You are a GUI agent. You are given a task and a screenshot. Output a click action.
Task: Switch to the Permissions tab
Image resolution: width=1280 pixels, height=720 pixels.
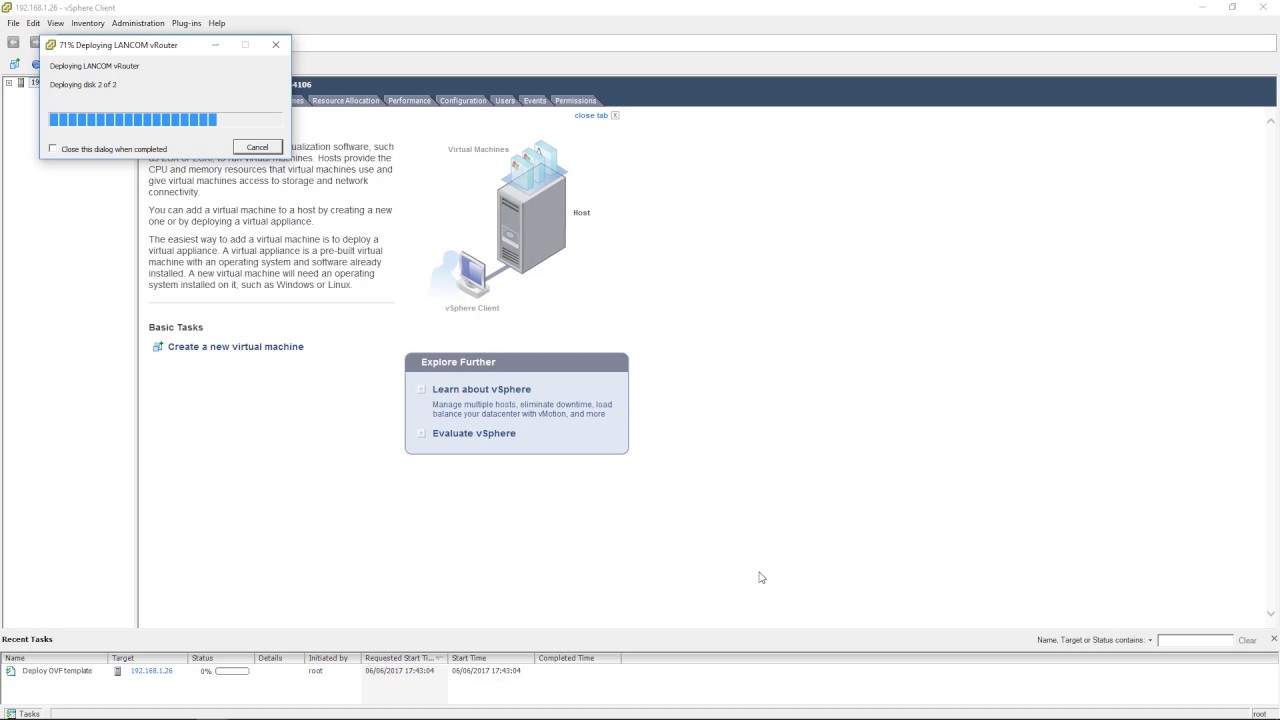576,101
